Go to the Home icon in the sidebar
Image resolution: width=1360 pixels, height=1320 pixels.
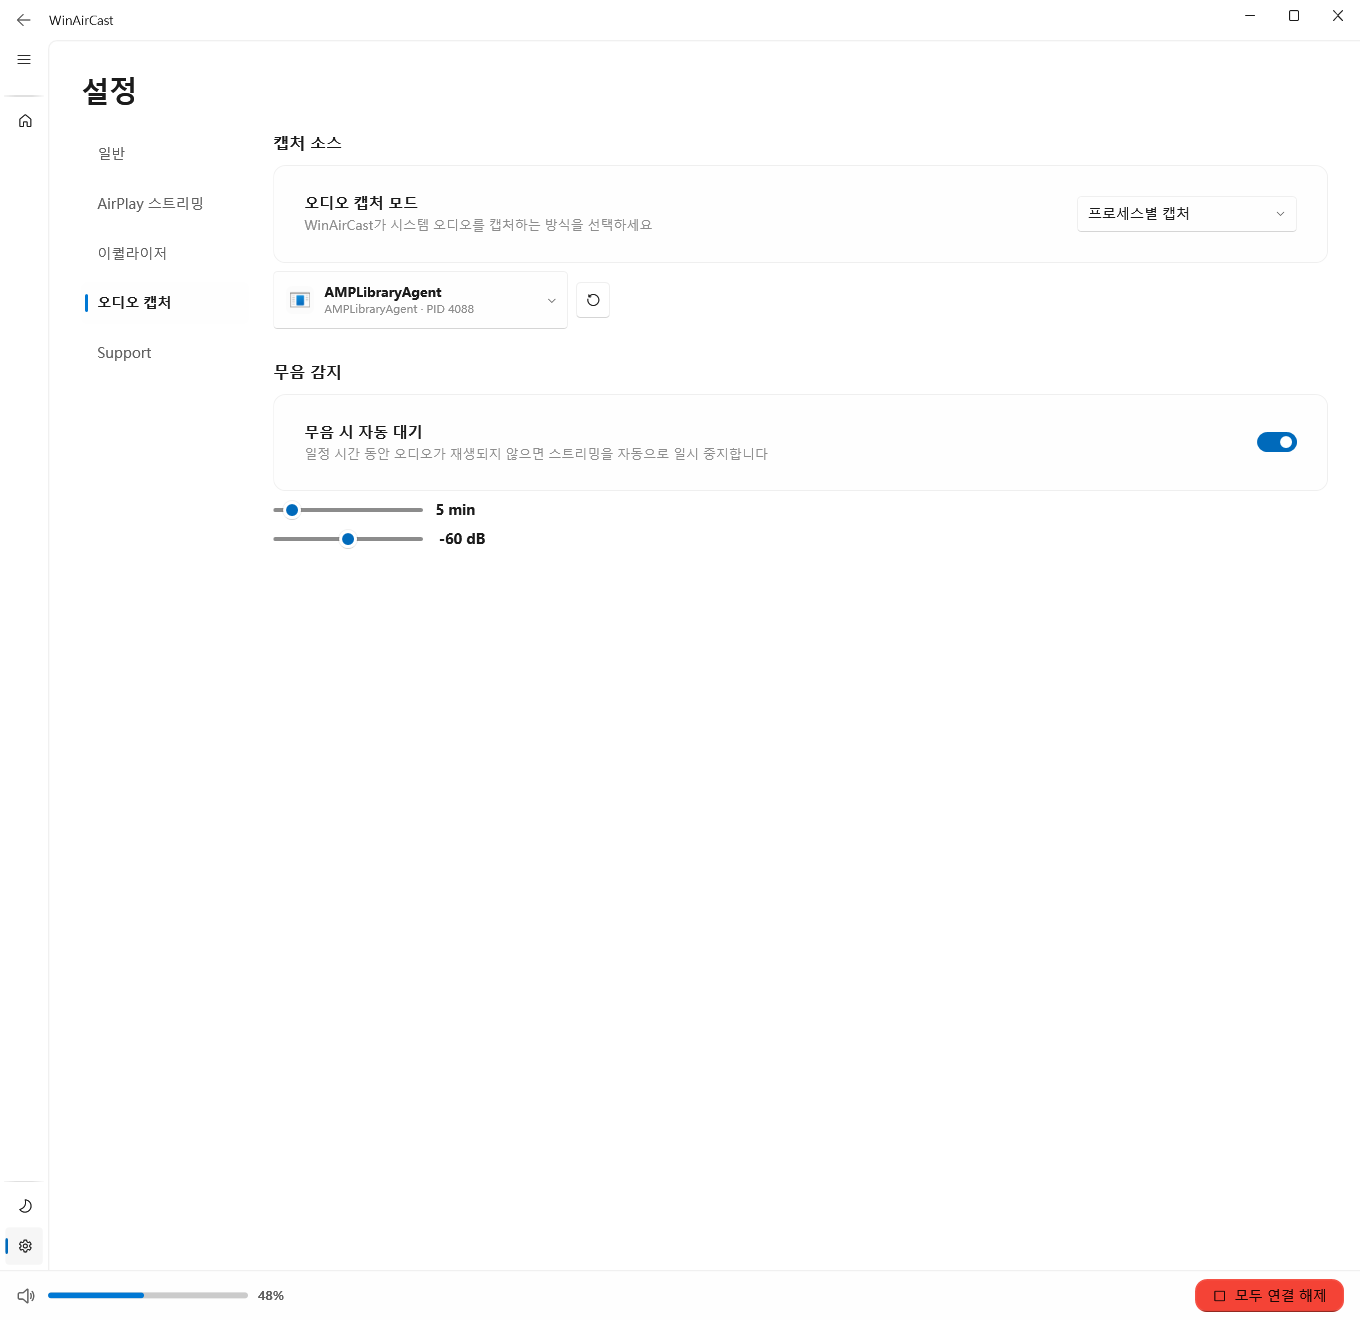coord(25,121)
